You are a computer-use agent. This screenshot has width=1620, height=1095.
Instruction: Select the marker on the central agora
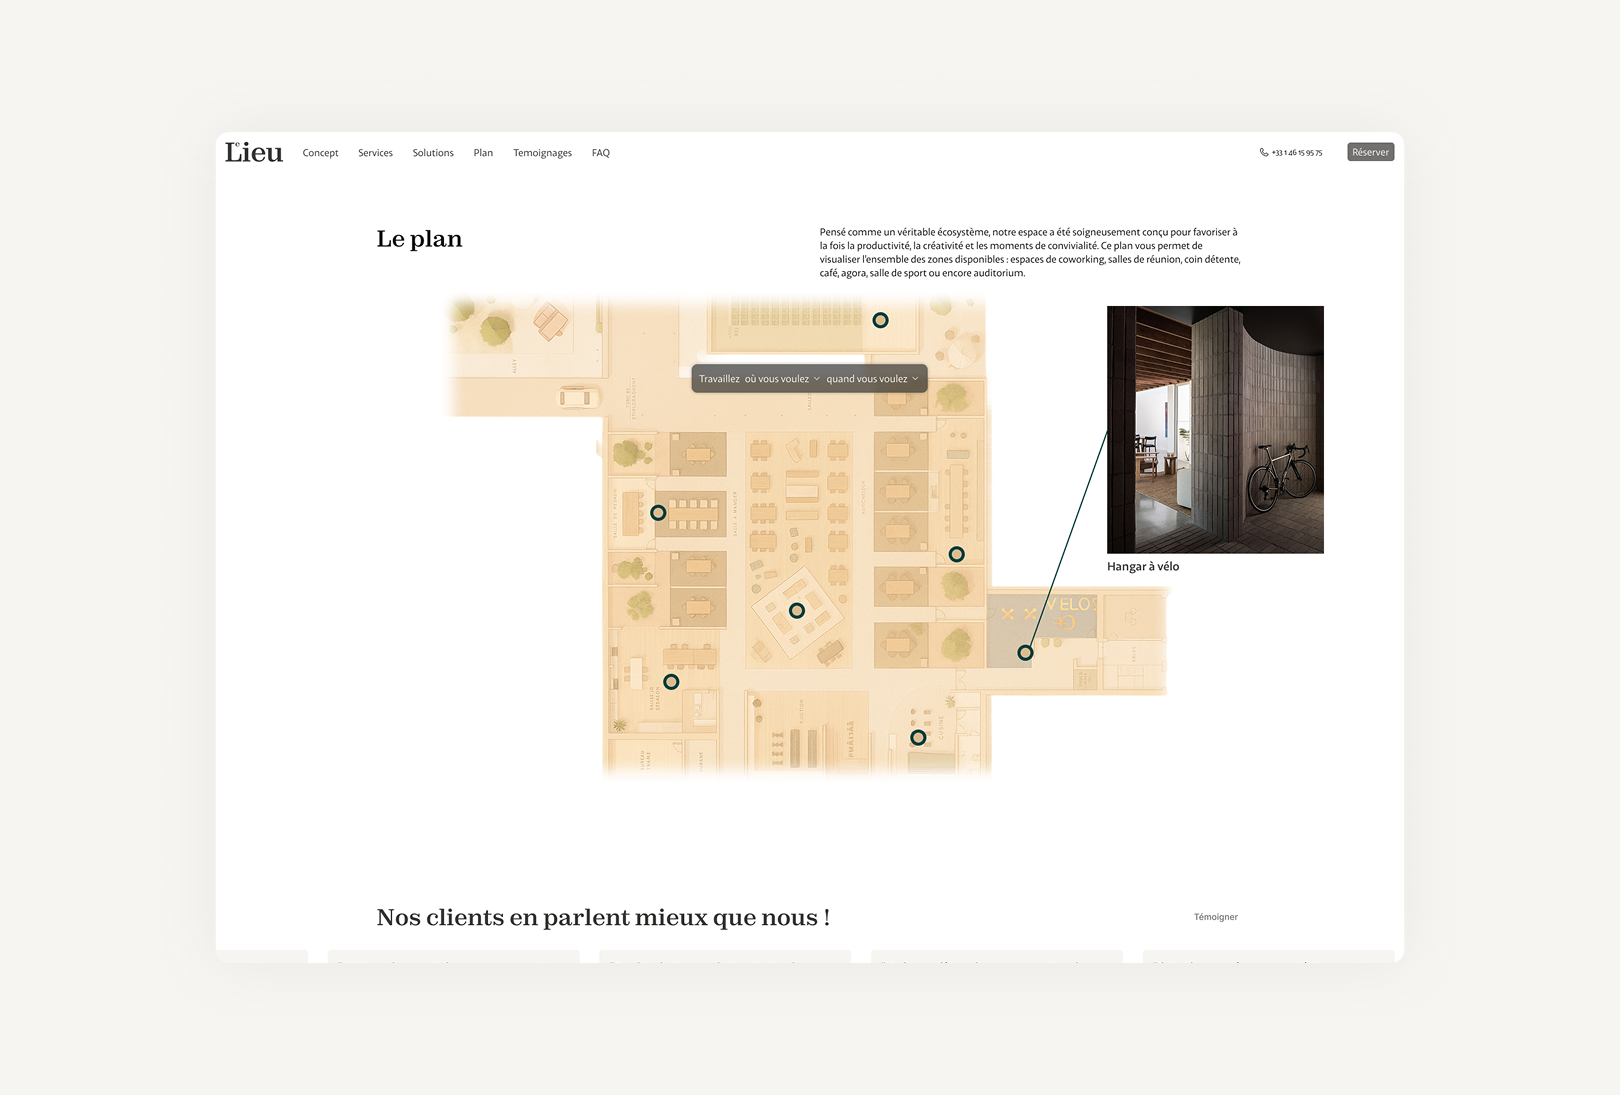click(797, 611)
